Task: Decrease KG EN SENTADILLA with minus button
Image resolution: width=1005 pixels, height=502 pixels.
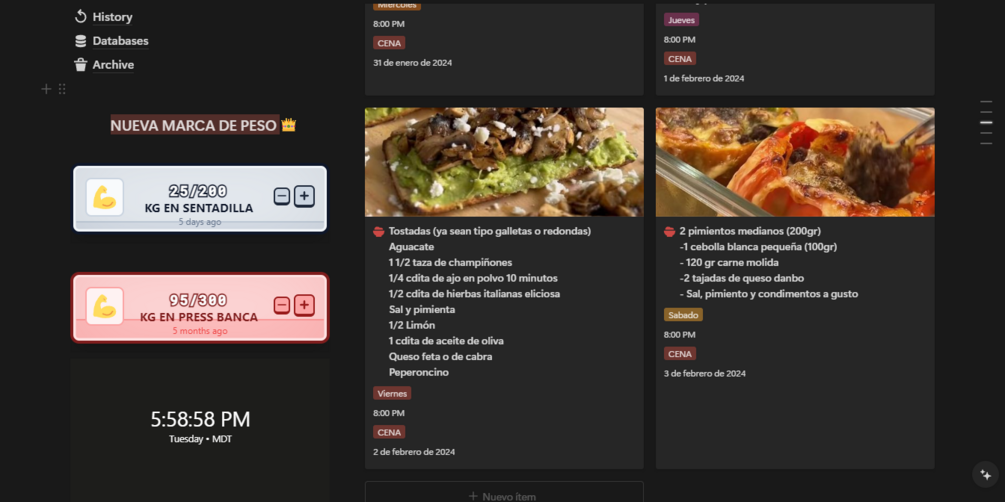Action: click(282, 196)
